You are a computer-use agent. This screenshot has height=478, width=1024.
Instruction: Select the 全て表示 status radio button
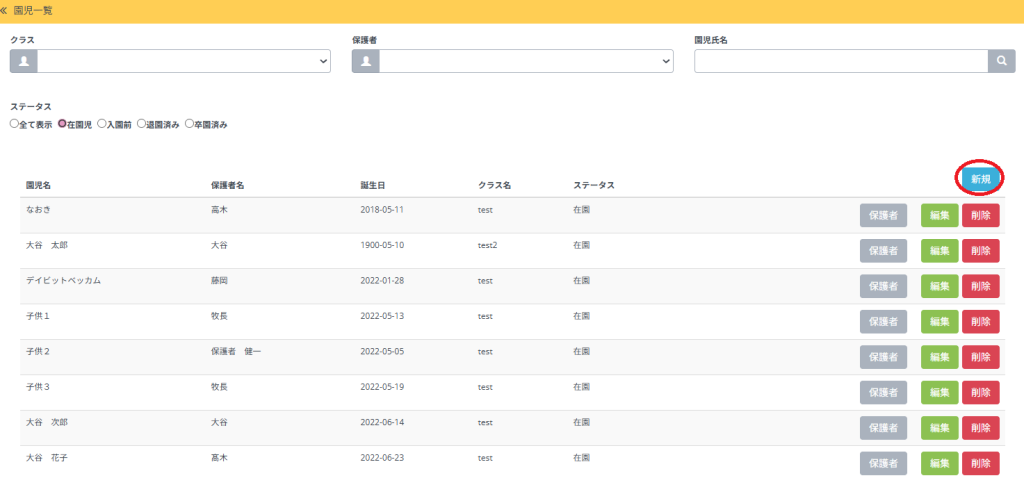click(x=14, y=125)
